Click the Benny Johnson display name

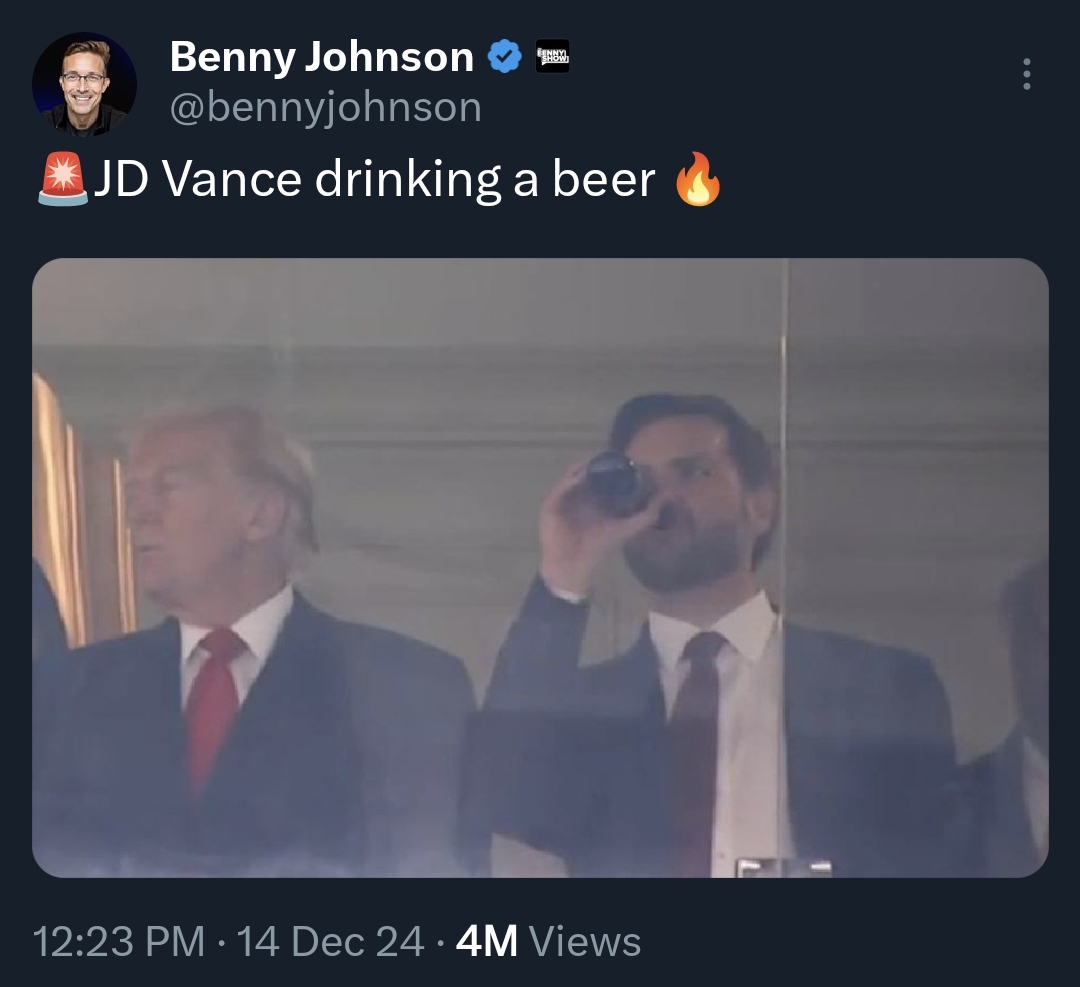click(x=321, y=57)
